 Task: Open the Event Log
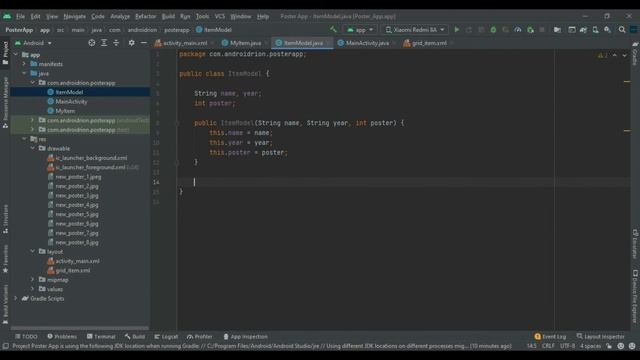[550, 337]
